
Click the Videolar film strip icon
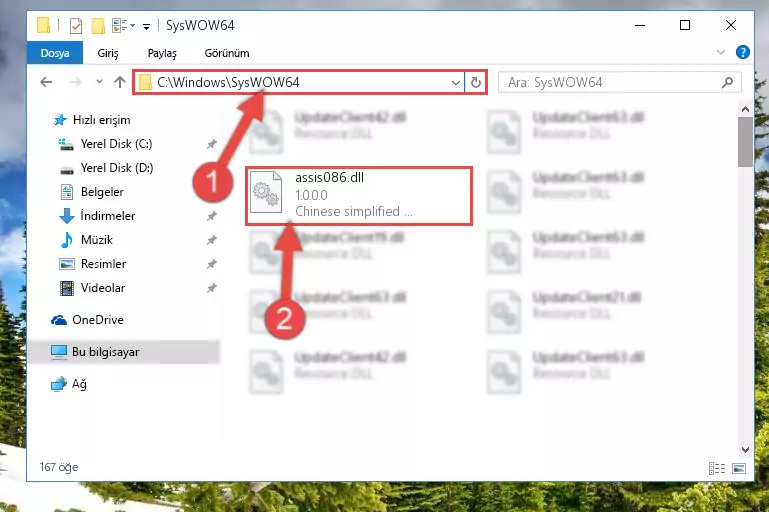67,288
